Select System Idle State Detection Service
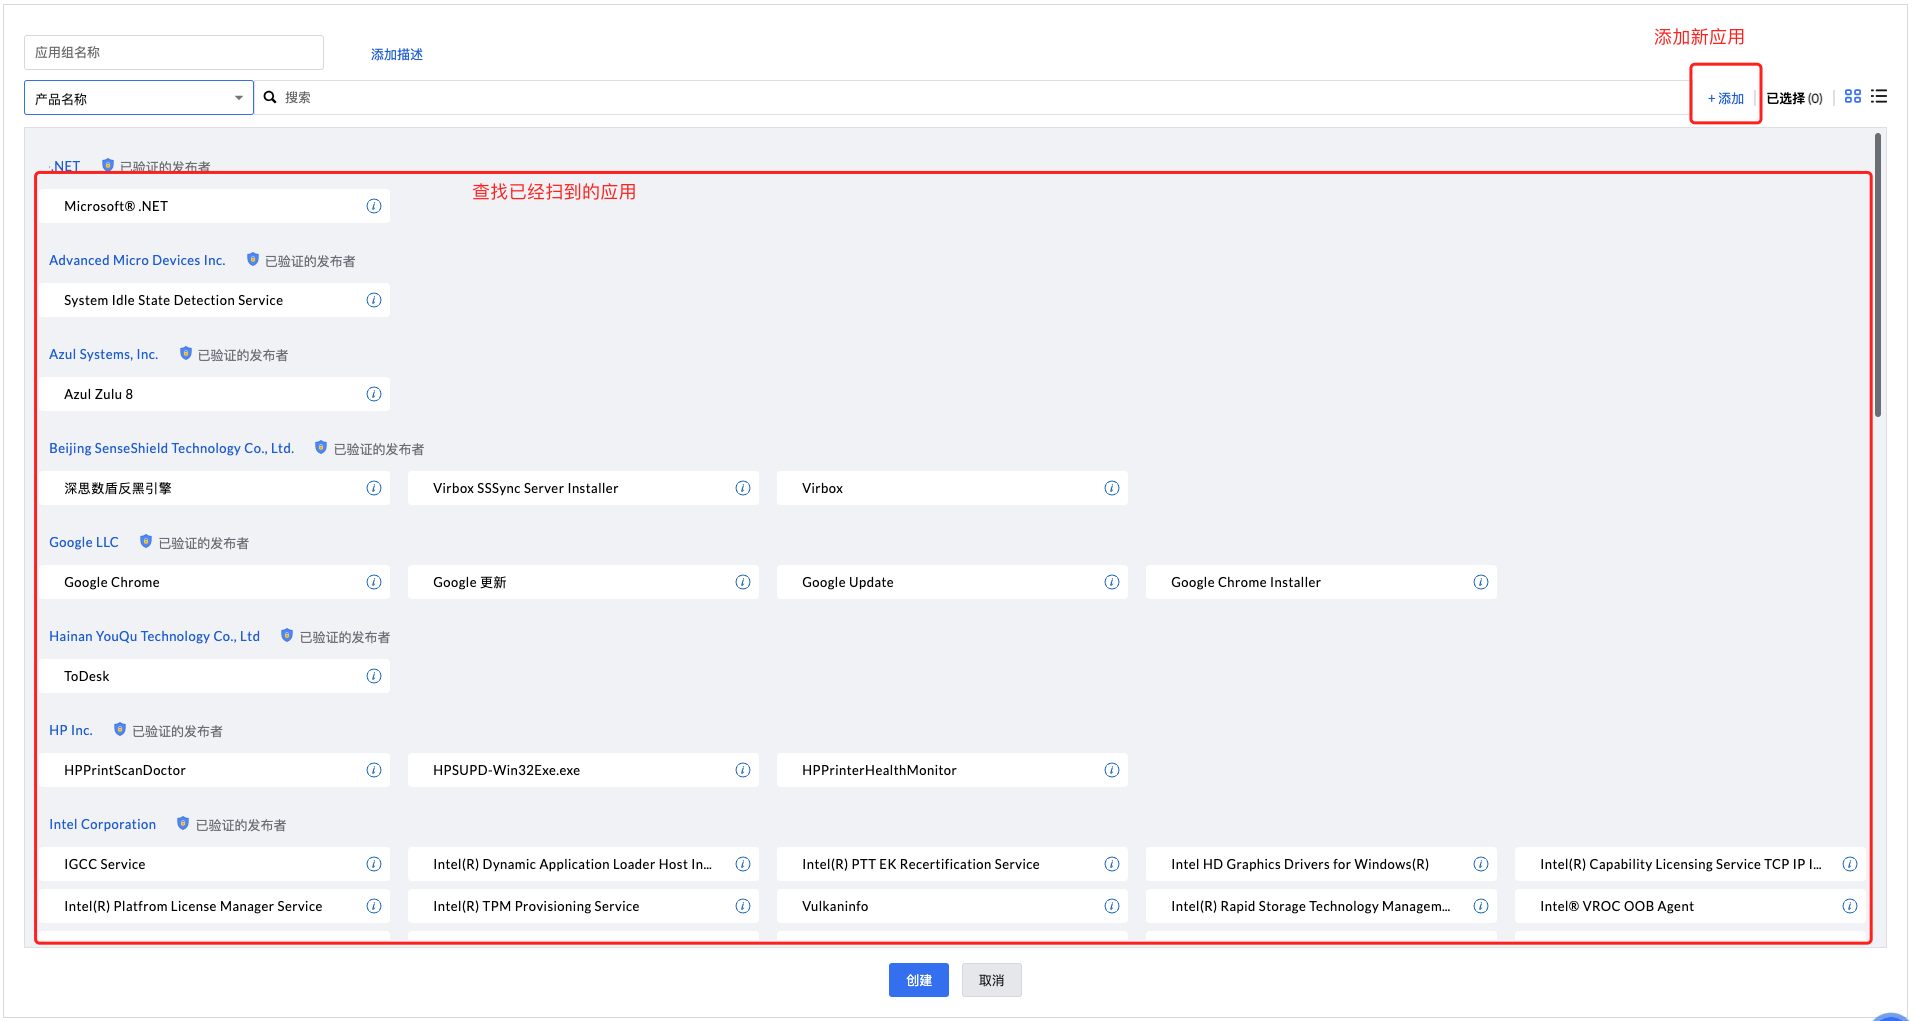 pyautogui.click(x=215, y=300)
